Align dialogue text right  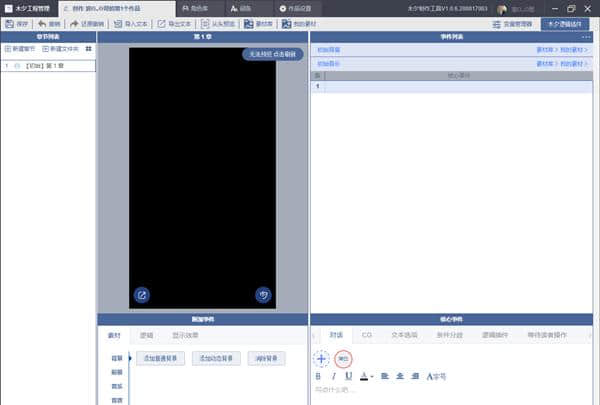click(x=415, y=376)
